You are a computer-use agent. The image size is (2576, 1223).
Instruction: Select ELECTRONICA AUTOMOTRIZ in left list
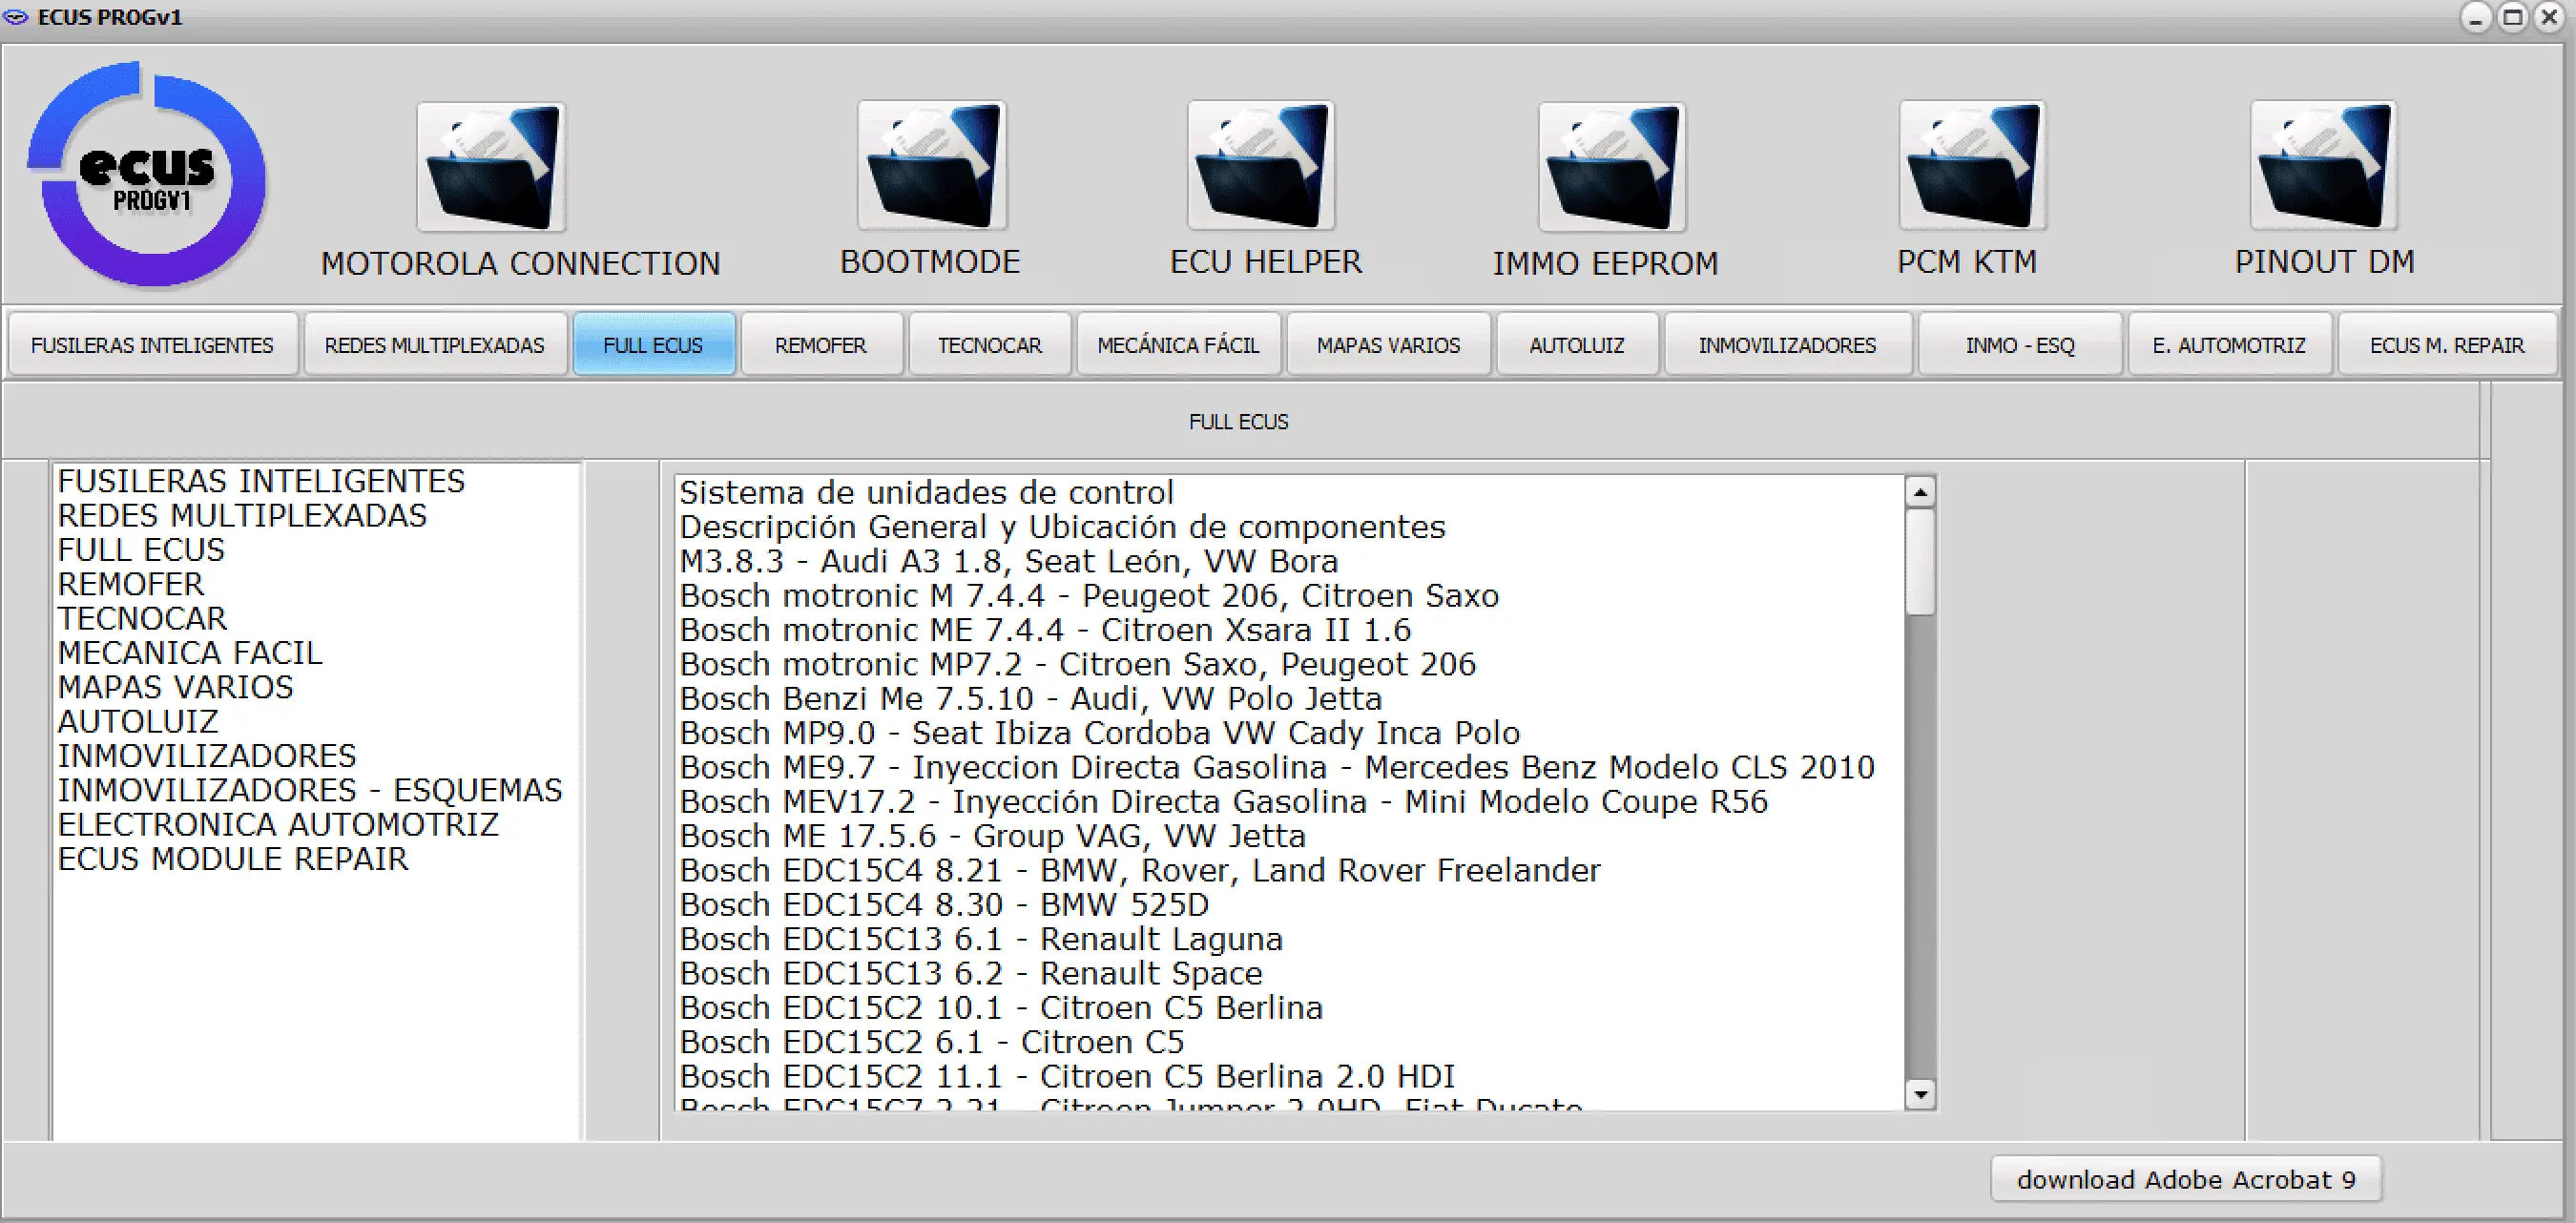(x=277, y=825)
